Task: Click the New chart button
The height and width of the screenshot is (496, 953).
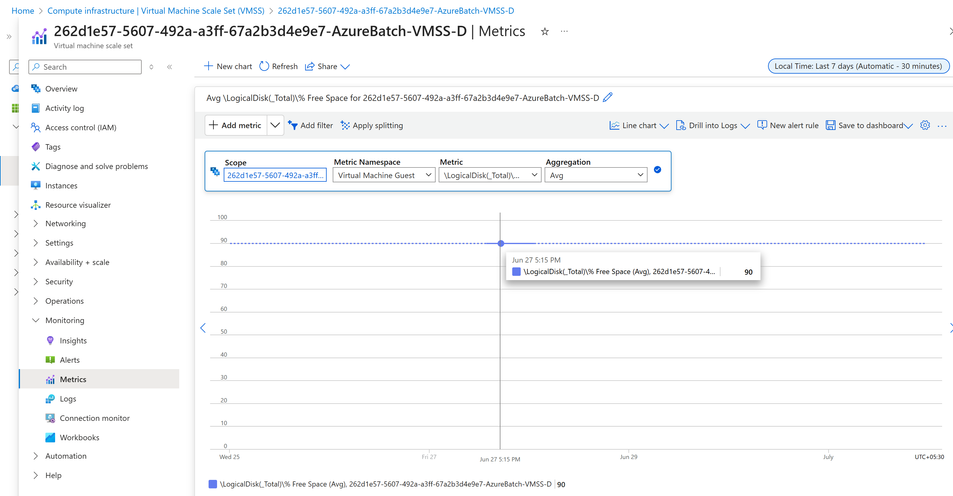Action: pos(227,66)
